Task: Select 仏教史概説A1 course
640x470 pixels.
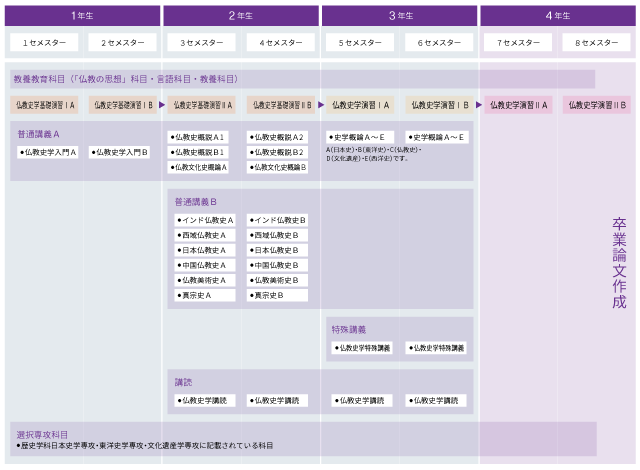Action: (198, 137)
